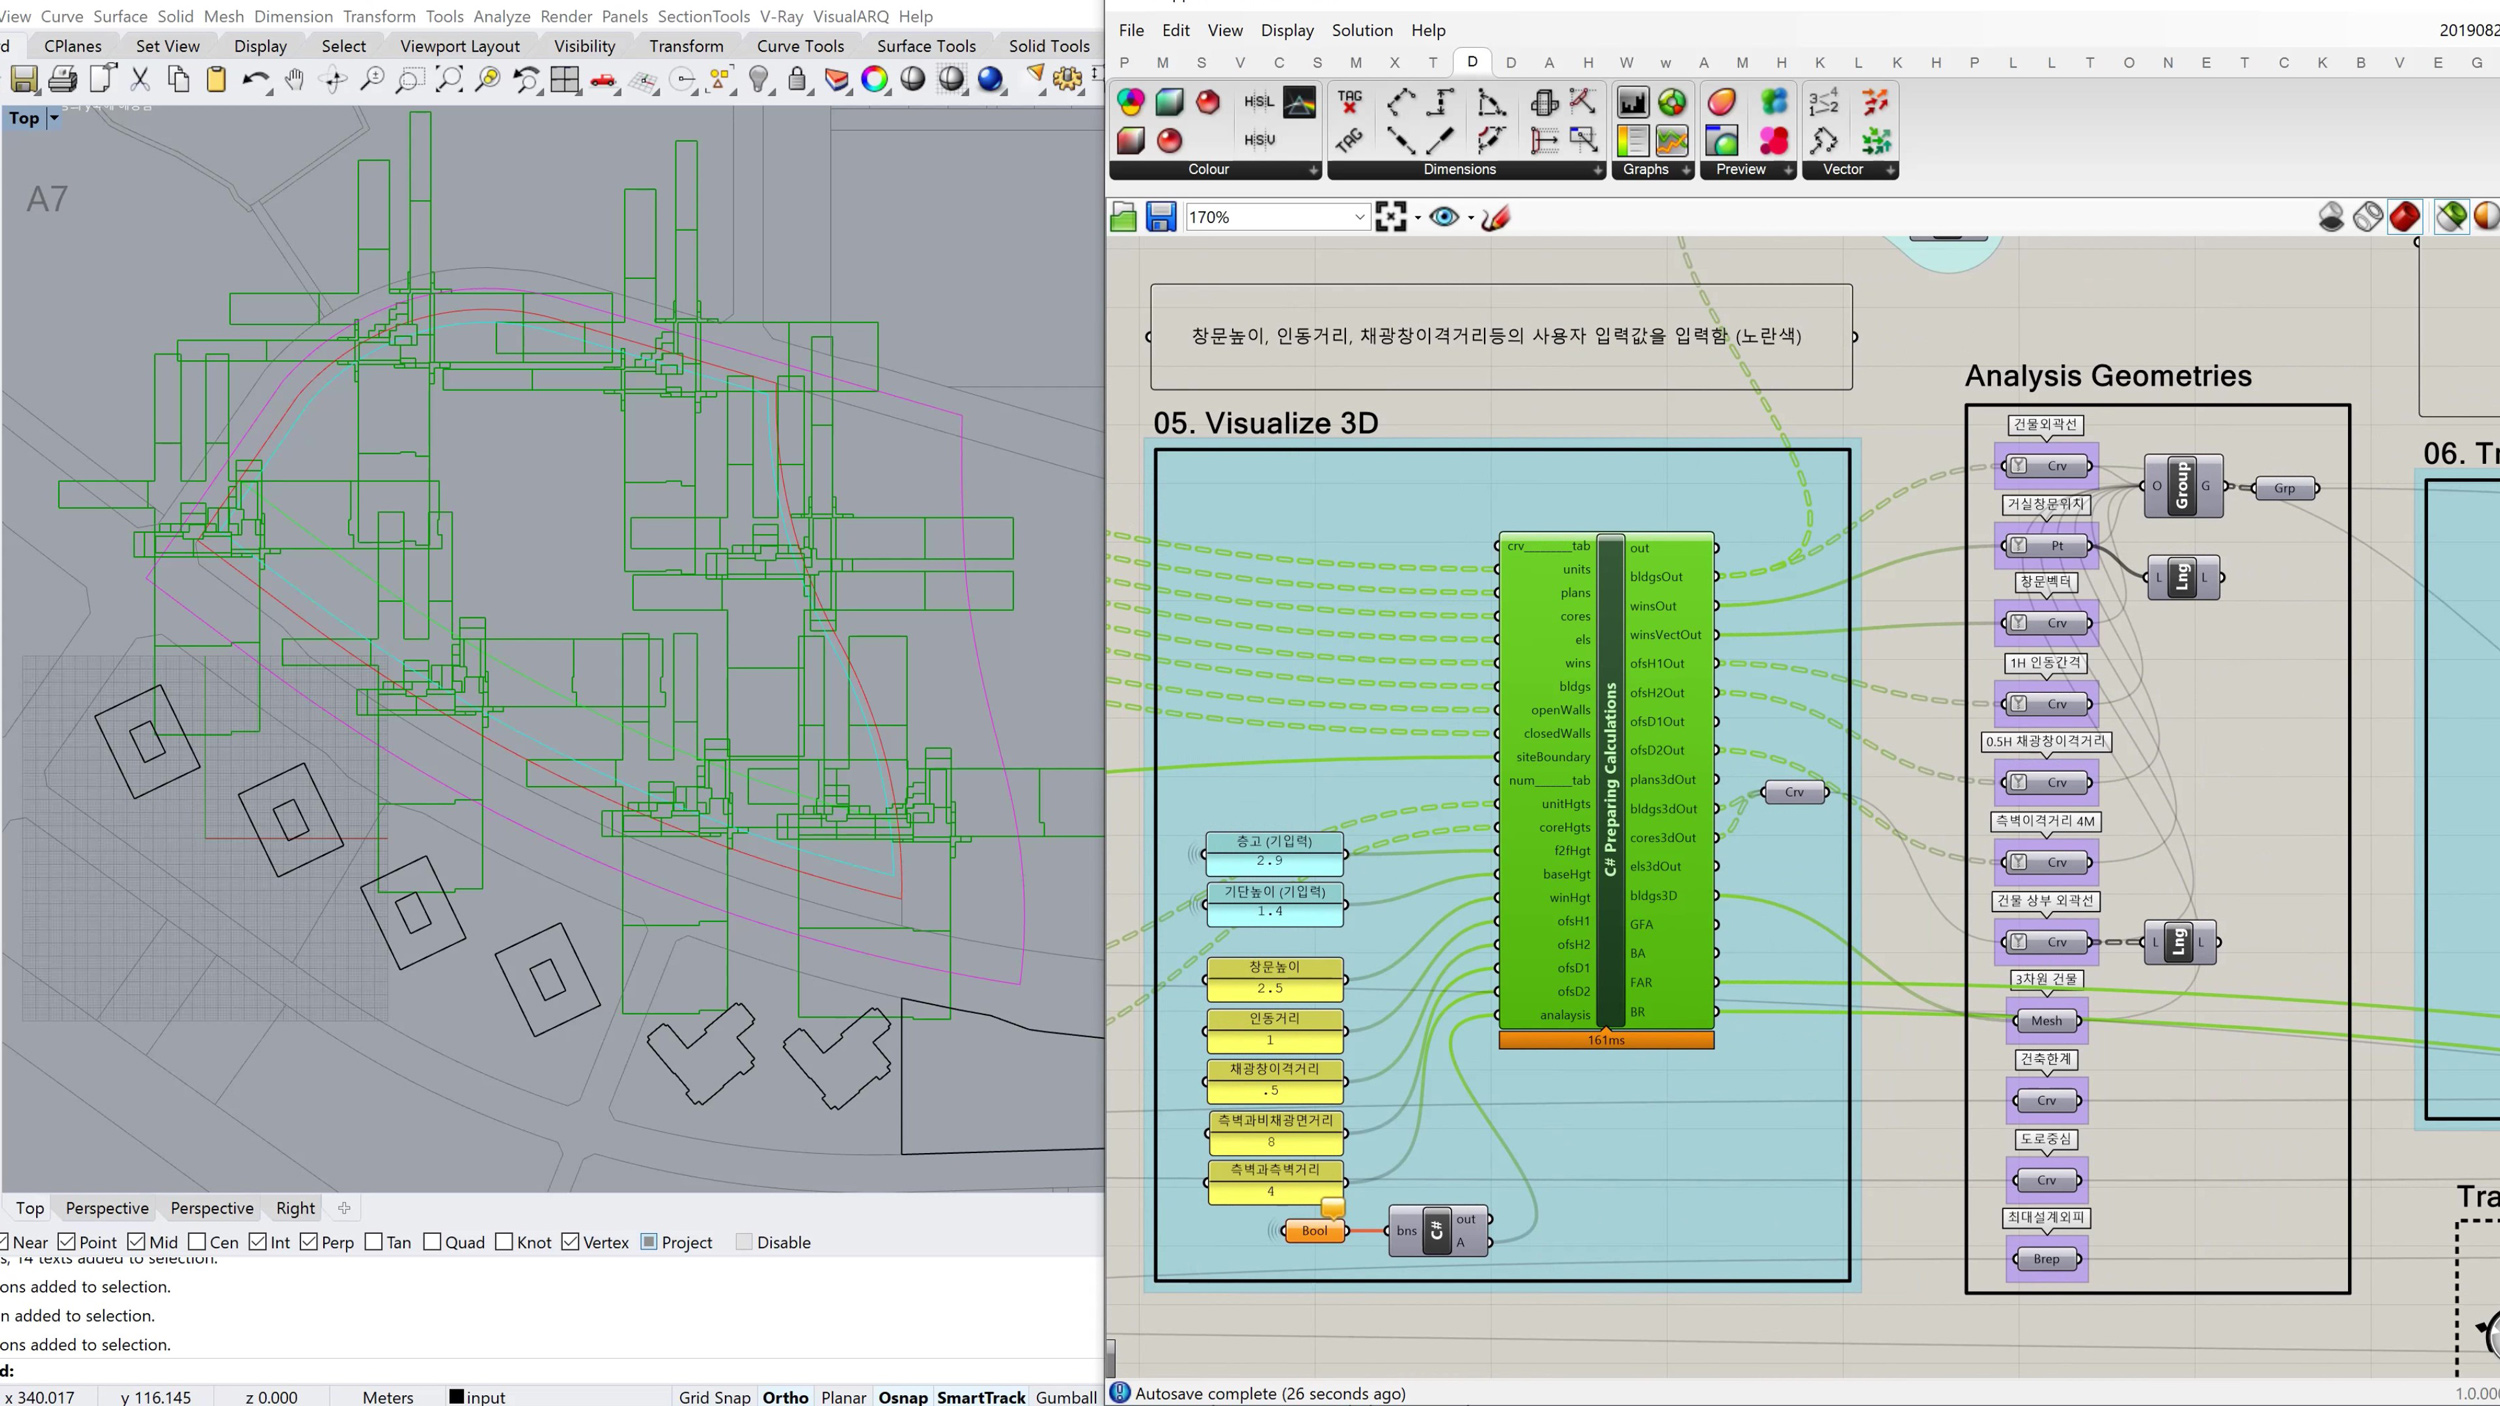Enable the Tan osnap checkbox
The width and height of the screenshot is (2500, 1406).
(374, 1241)
